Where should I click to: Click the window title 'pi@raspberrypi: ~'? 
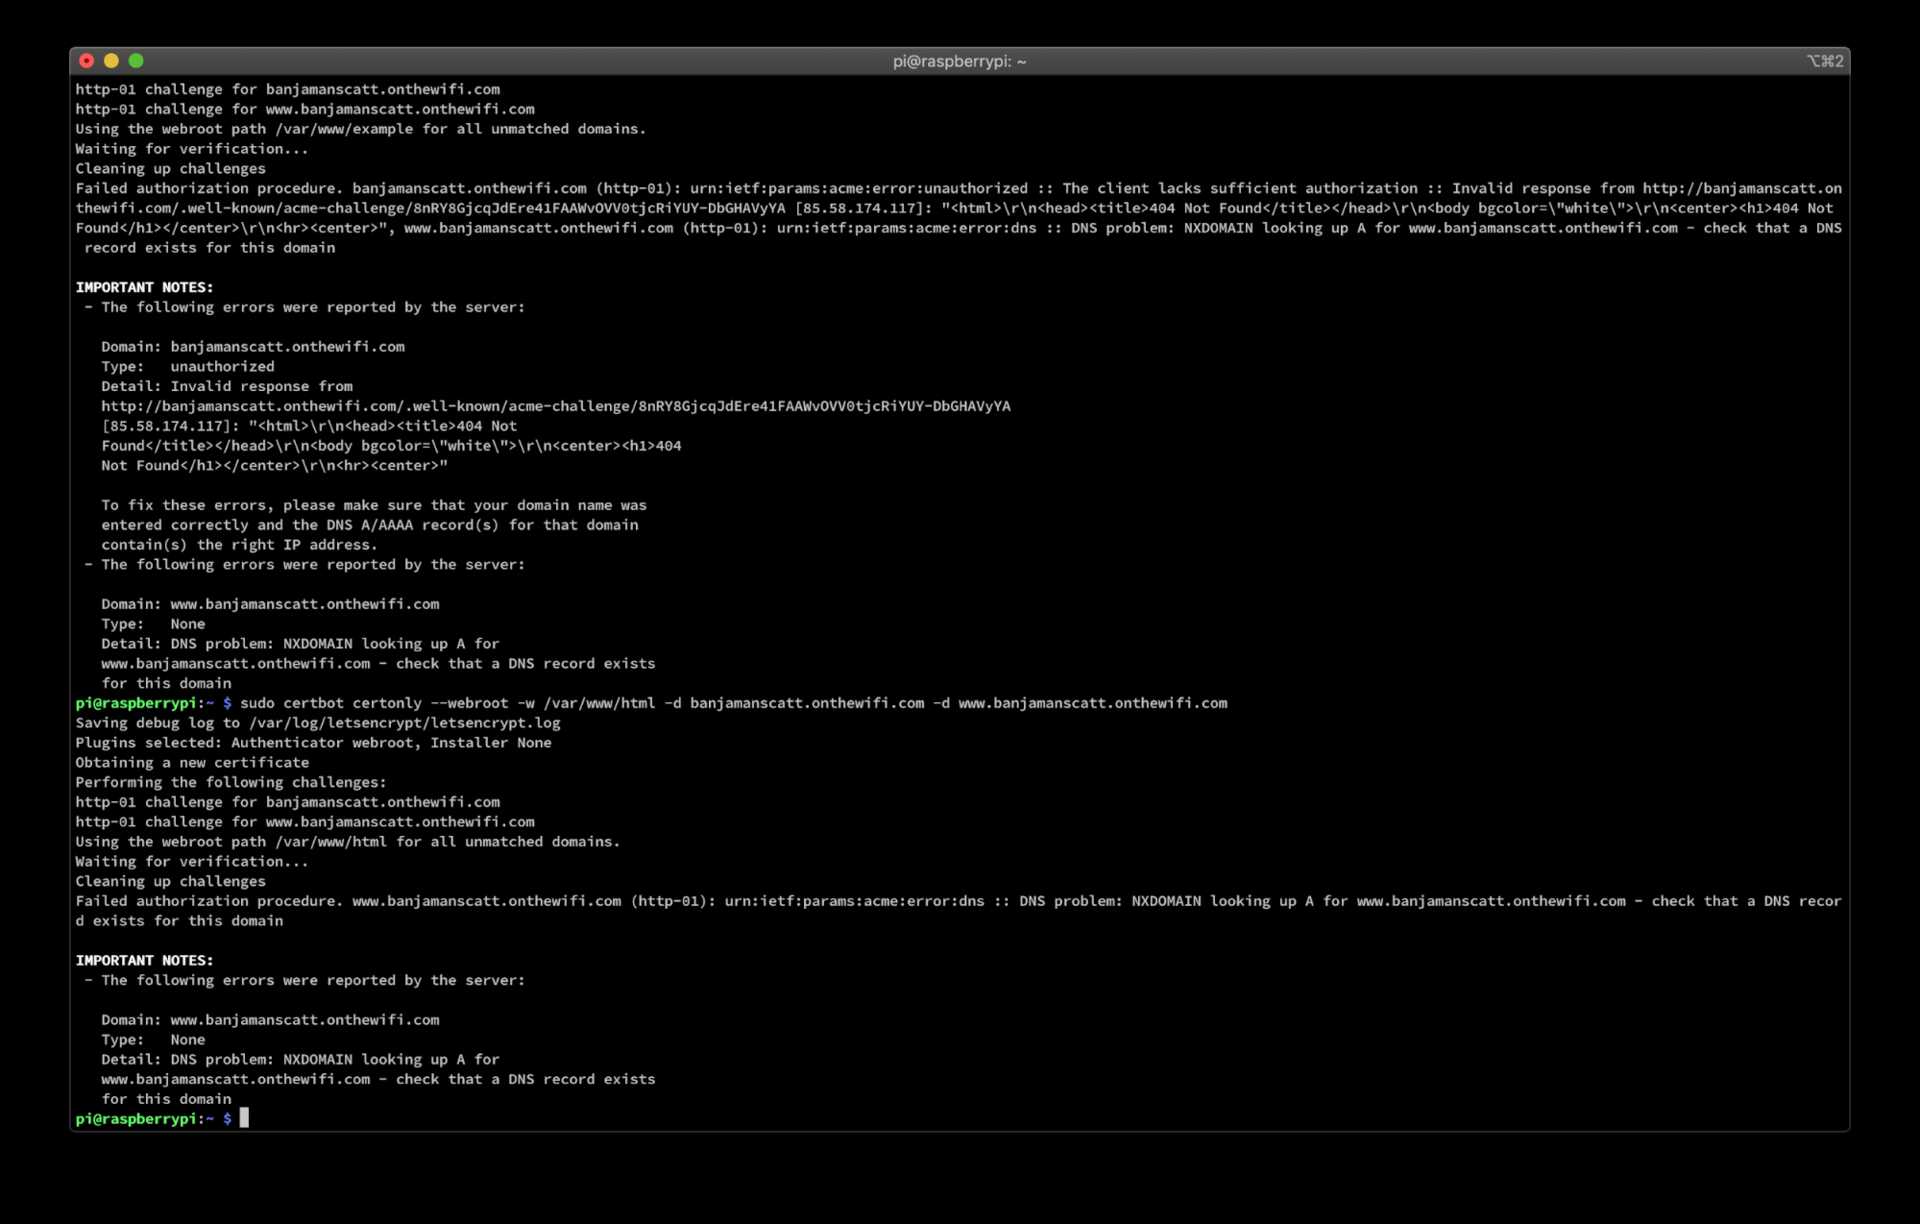pyautogui.click(x=959, y=61)
